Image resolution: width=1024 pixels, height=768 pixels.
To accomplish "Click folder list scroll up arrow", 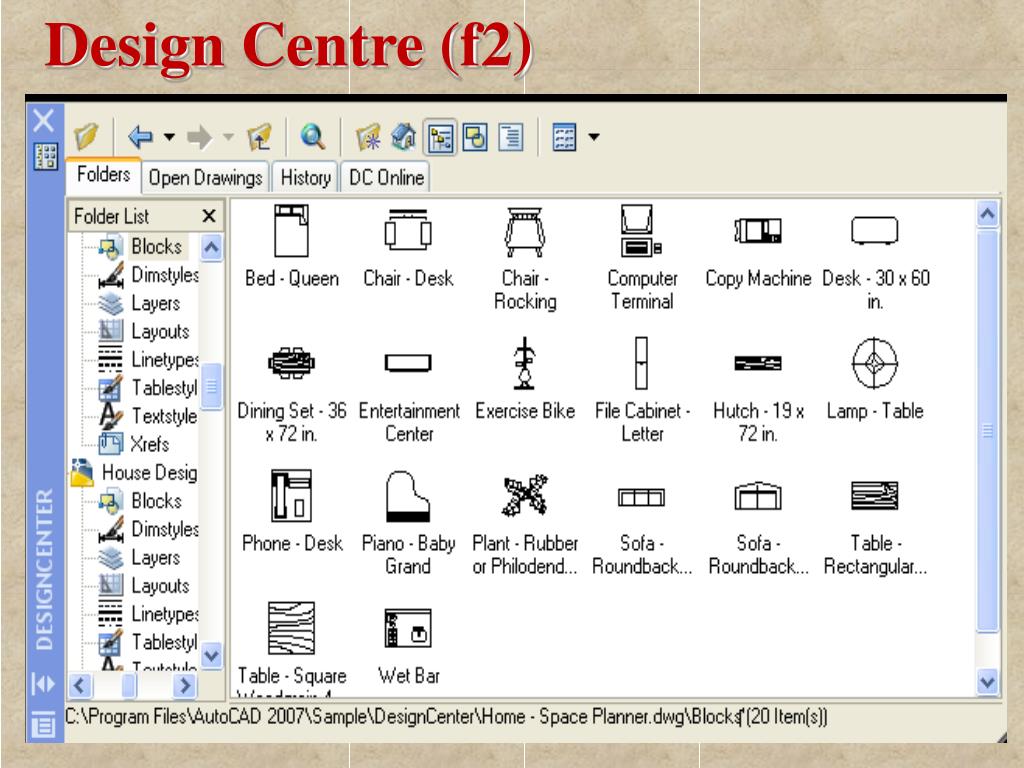I will point(211,248).
